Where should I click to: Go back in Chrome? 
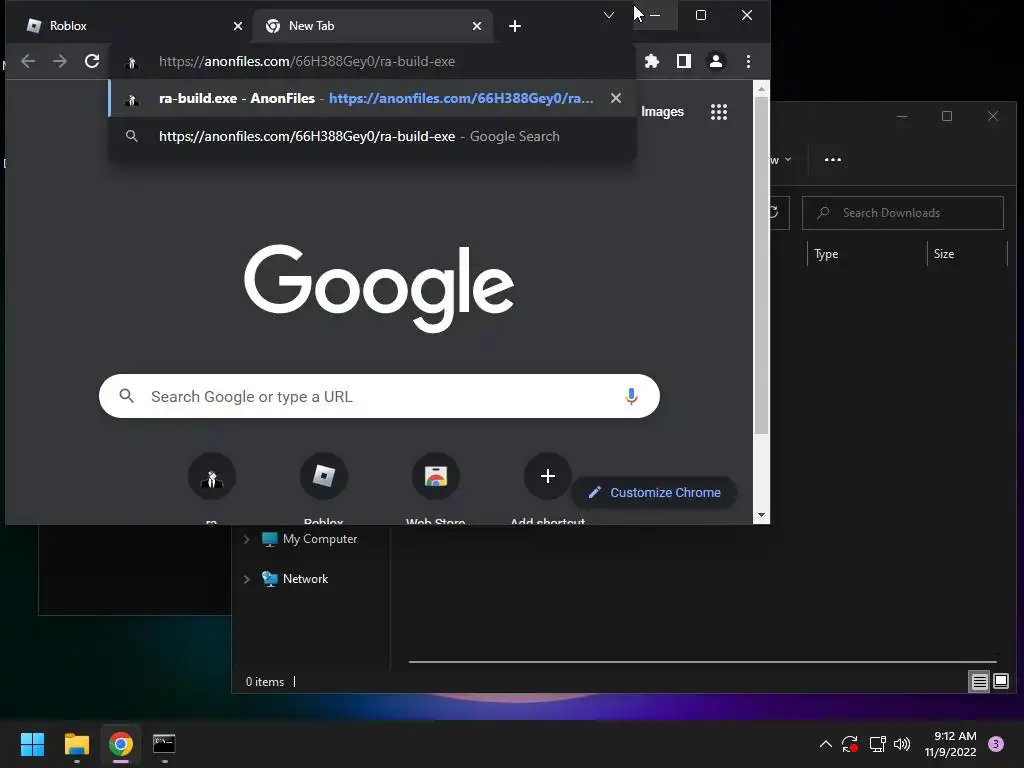pos(28,61)
